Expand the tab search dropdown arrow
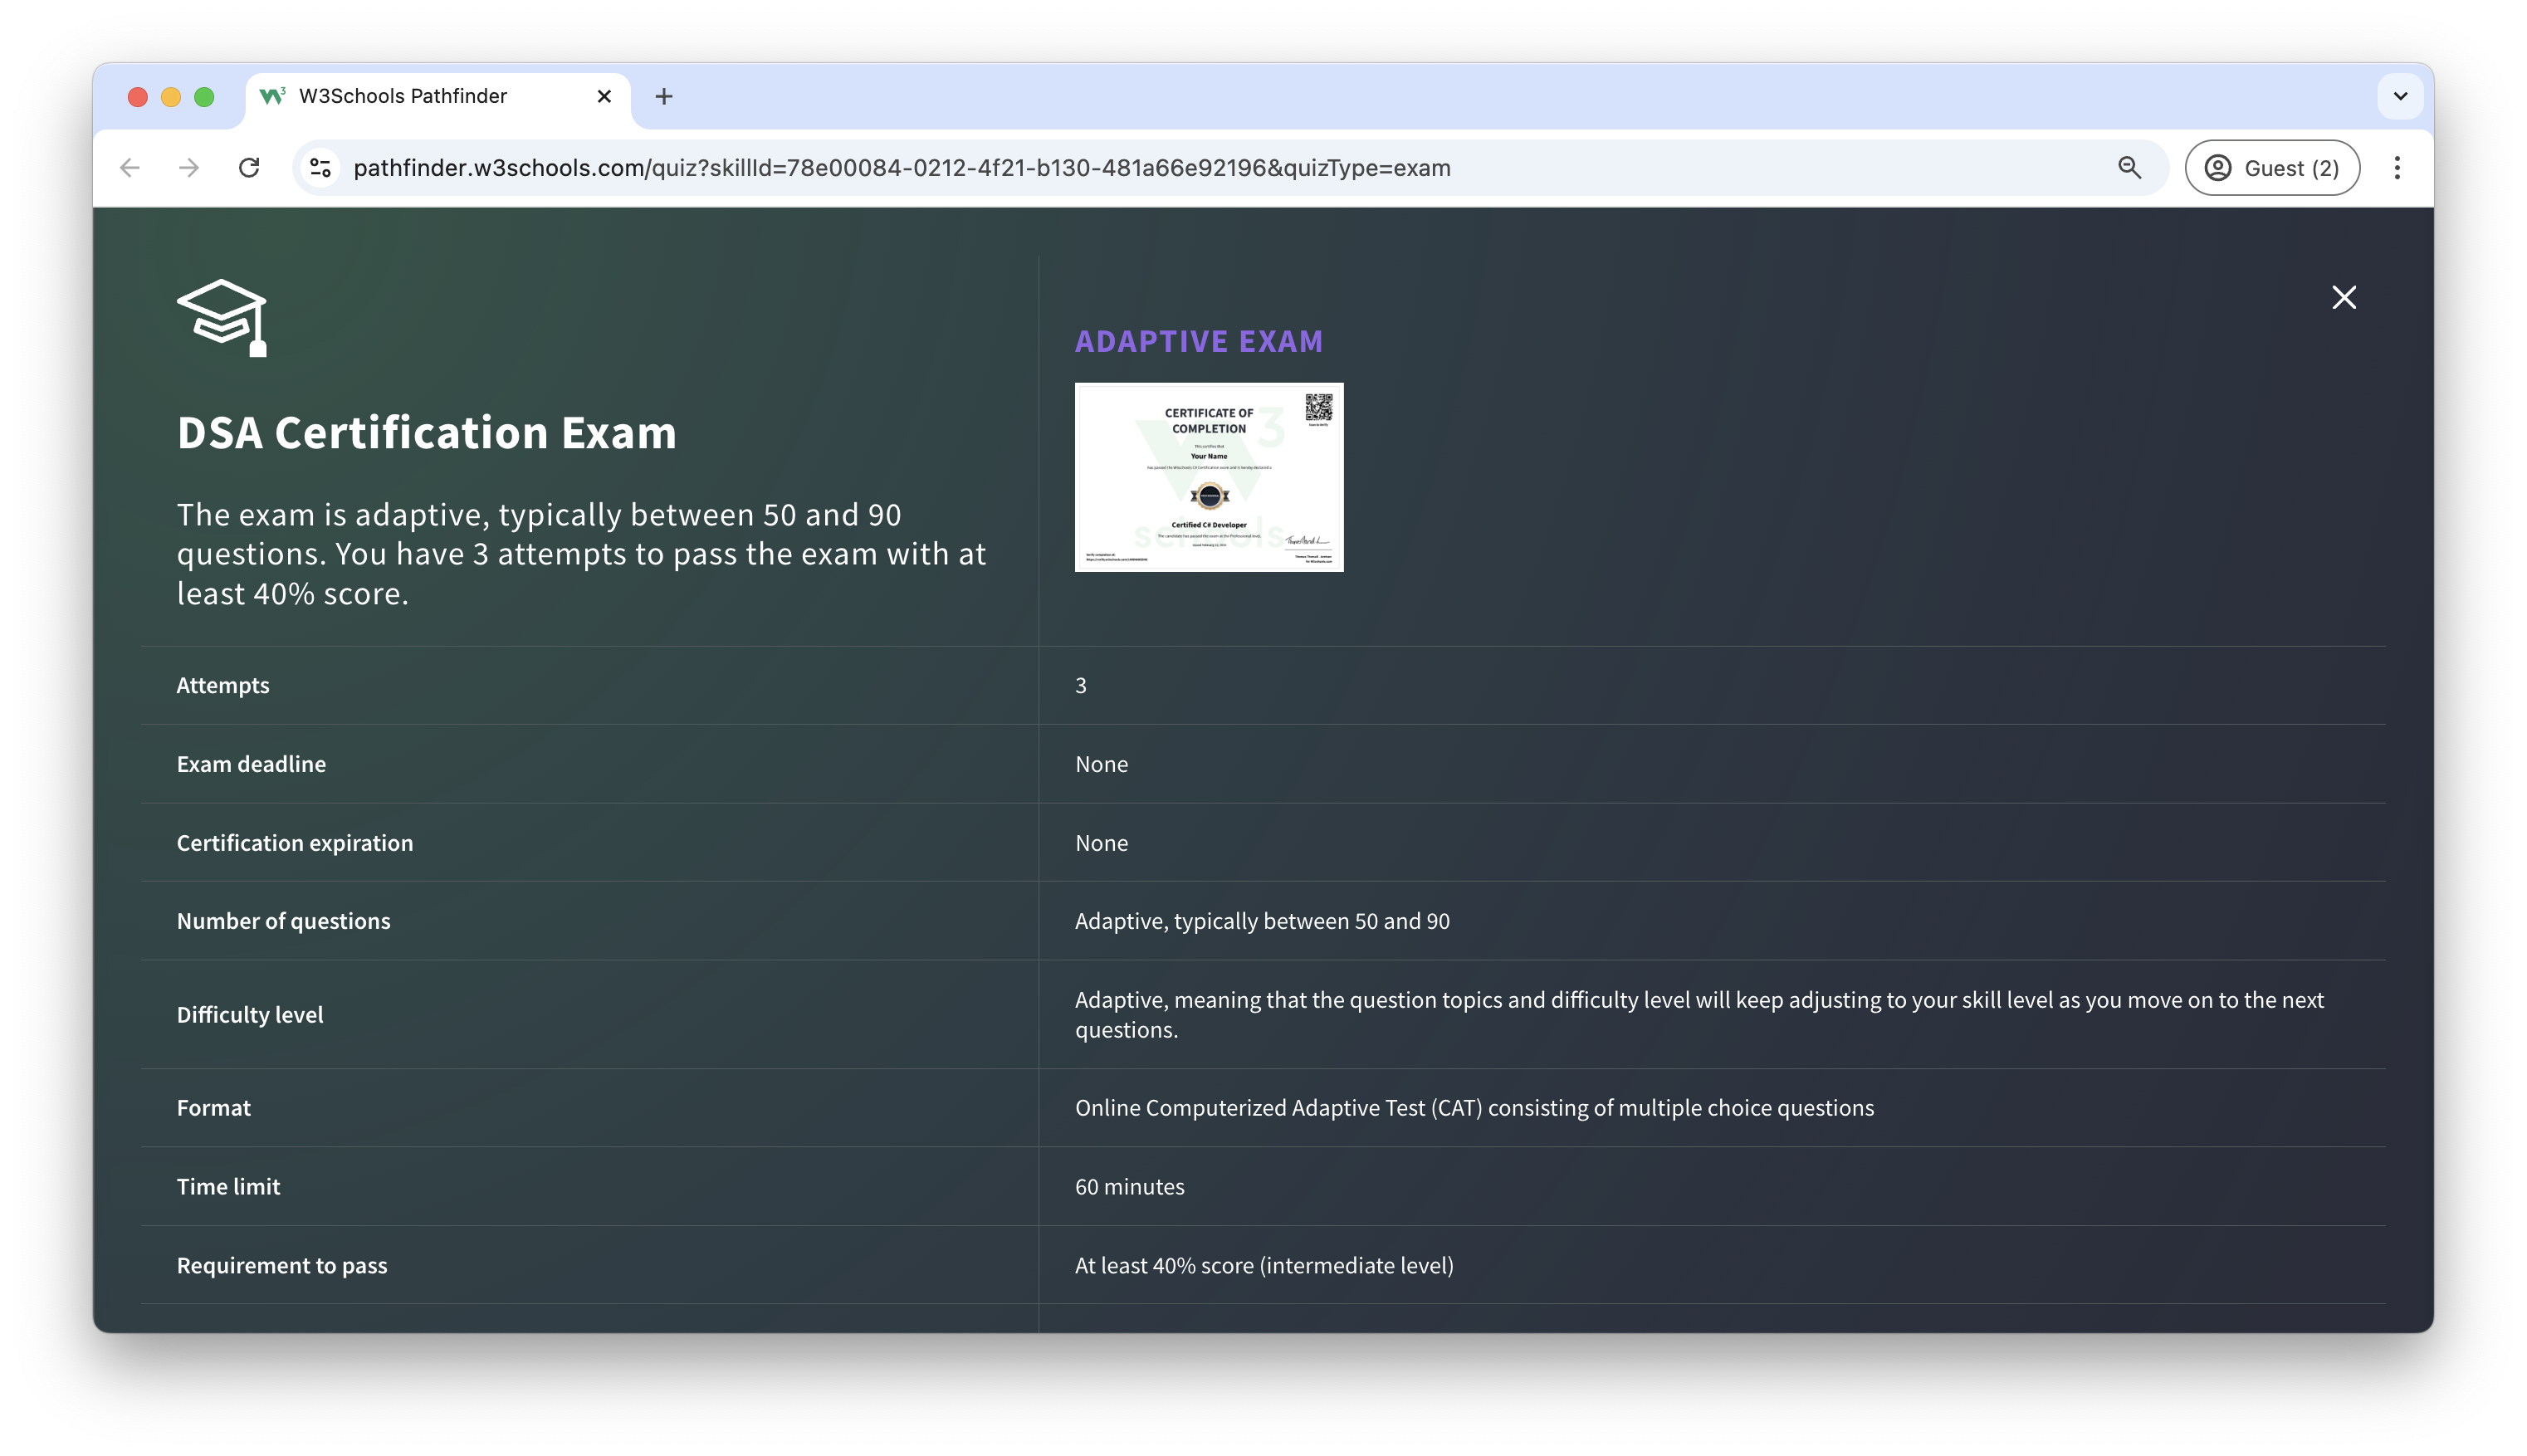Screen dimensions: 2527x1456 click(x=2399, y=97)
